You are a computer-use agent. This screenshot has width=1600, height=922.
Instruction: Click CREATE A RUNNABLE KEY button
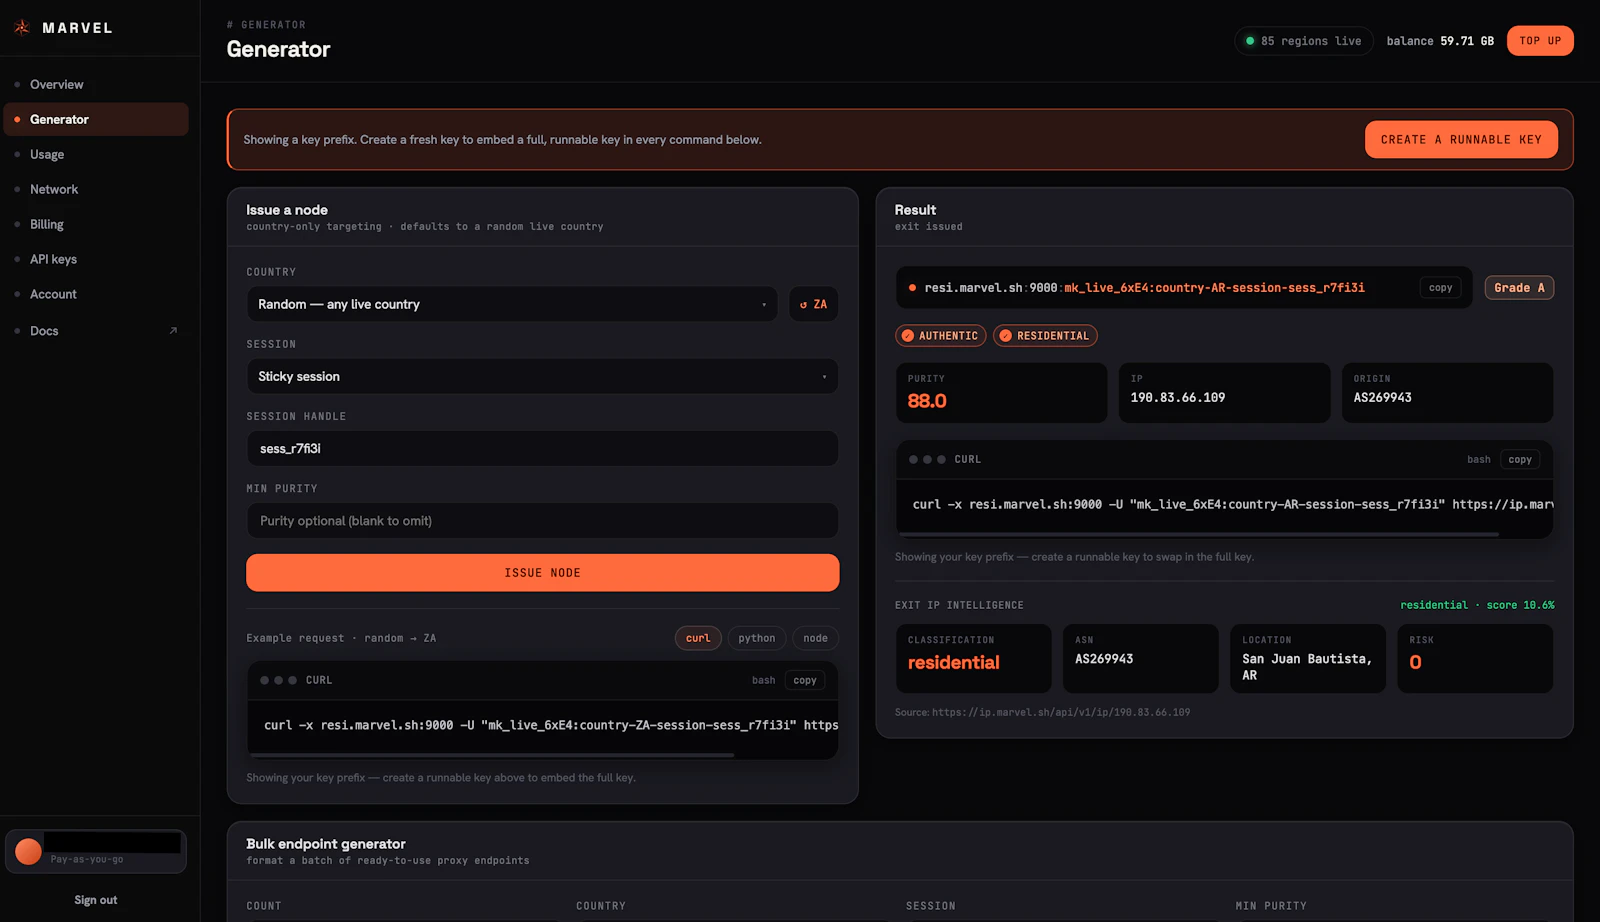(1461, 140)
